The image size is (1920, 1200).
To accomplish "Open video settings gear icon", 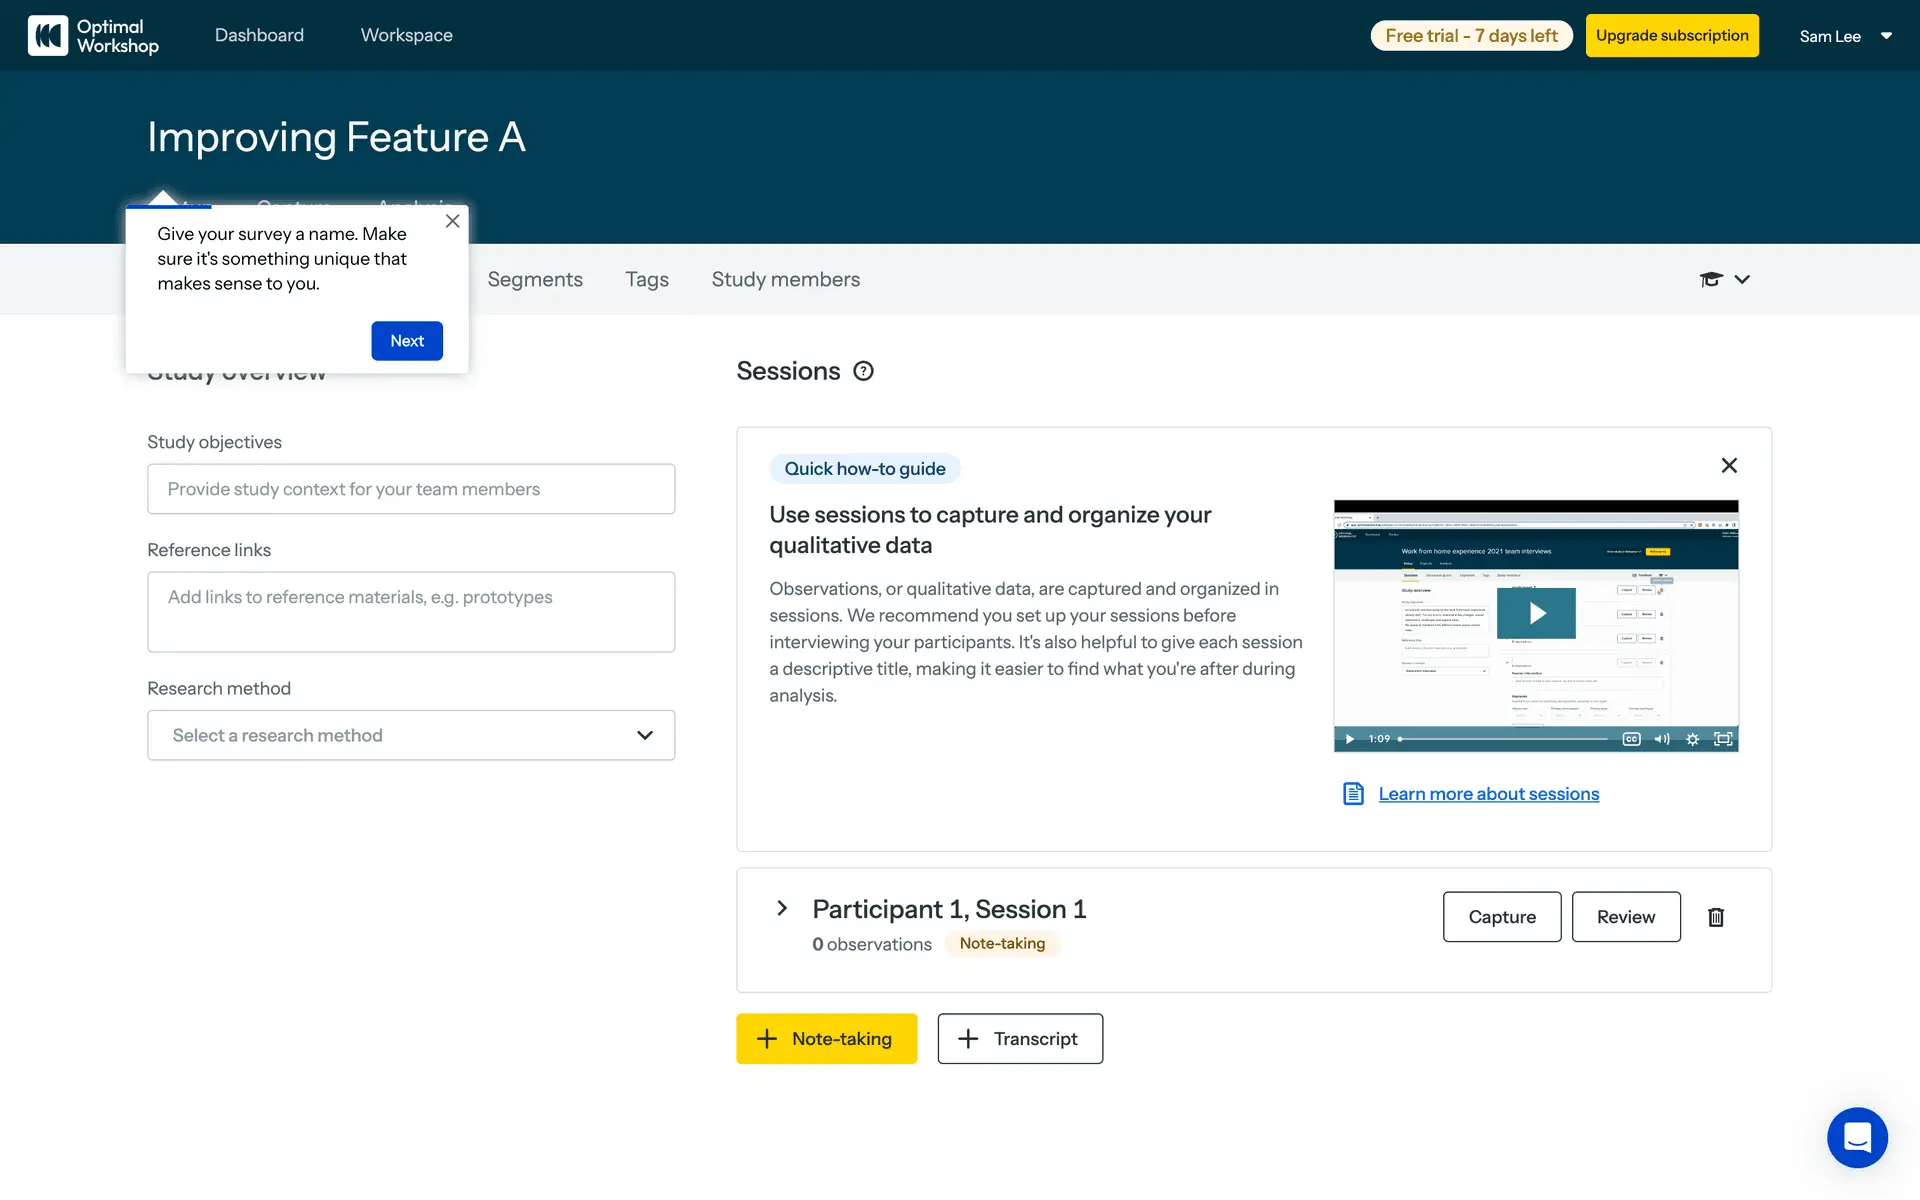I will [x=1692, y=739].
